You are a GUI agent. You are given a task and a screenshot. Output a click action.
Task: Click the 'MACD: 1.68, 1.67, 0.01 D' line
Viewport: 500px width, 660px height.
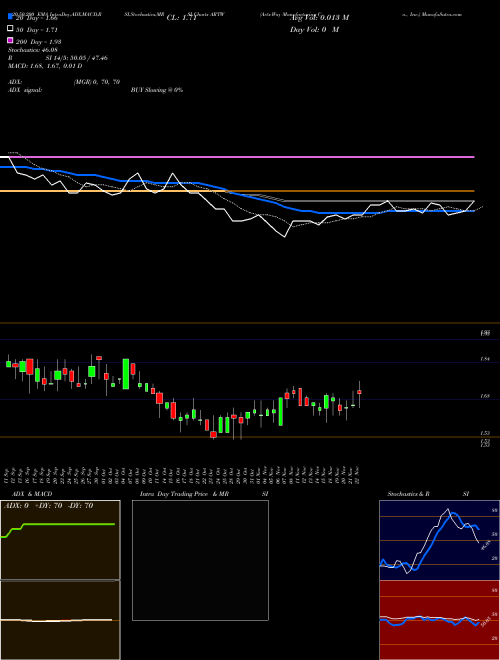click(45, 66)
